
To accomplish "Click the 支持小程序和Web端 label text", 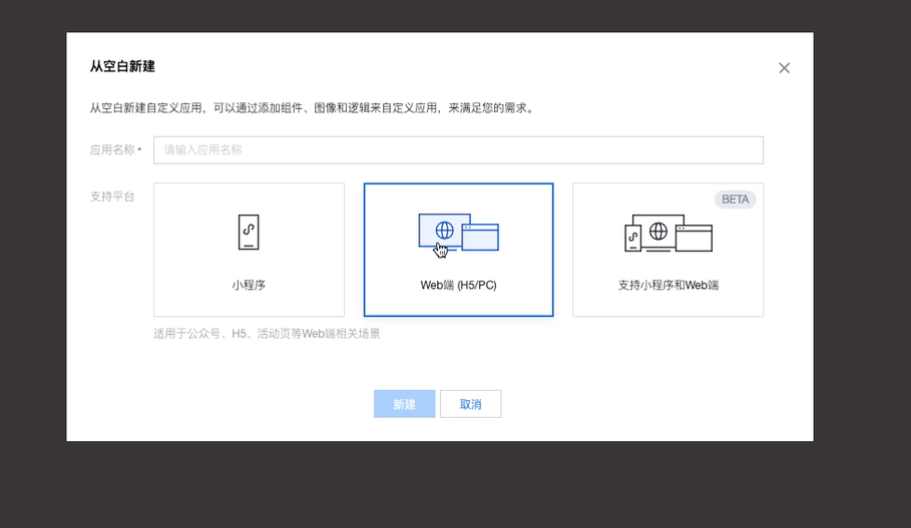I will pyautogui.click(x=668, y=285).
